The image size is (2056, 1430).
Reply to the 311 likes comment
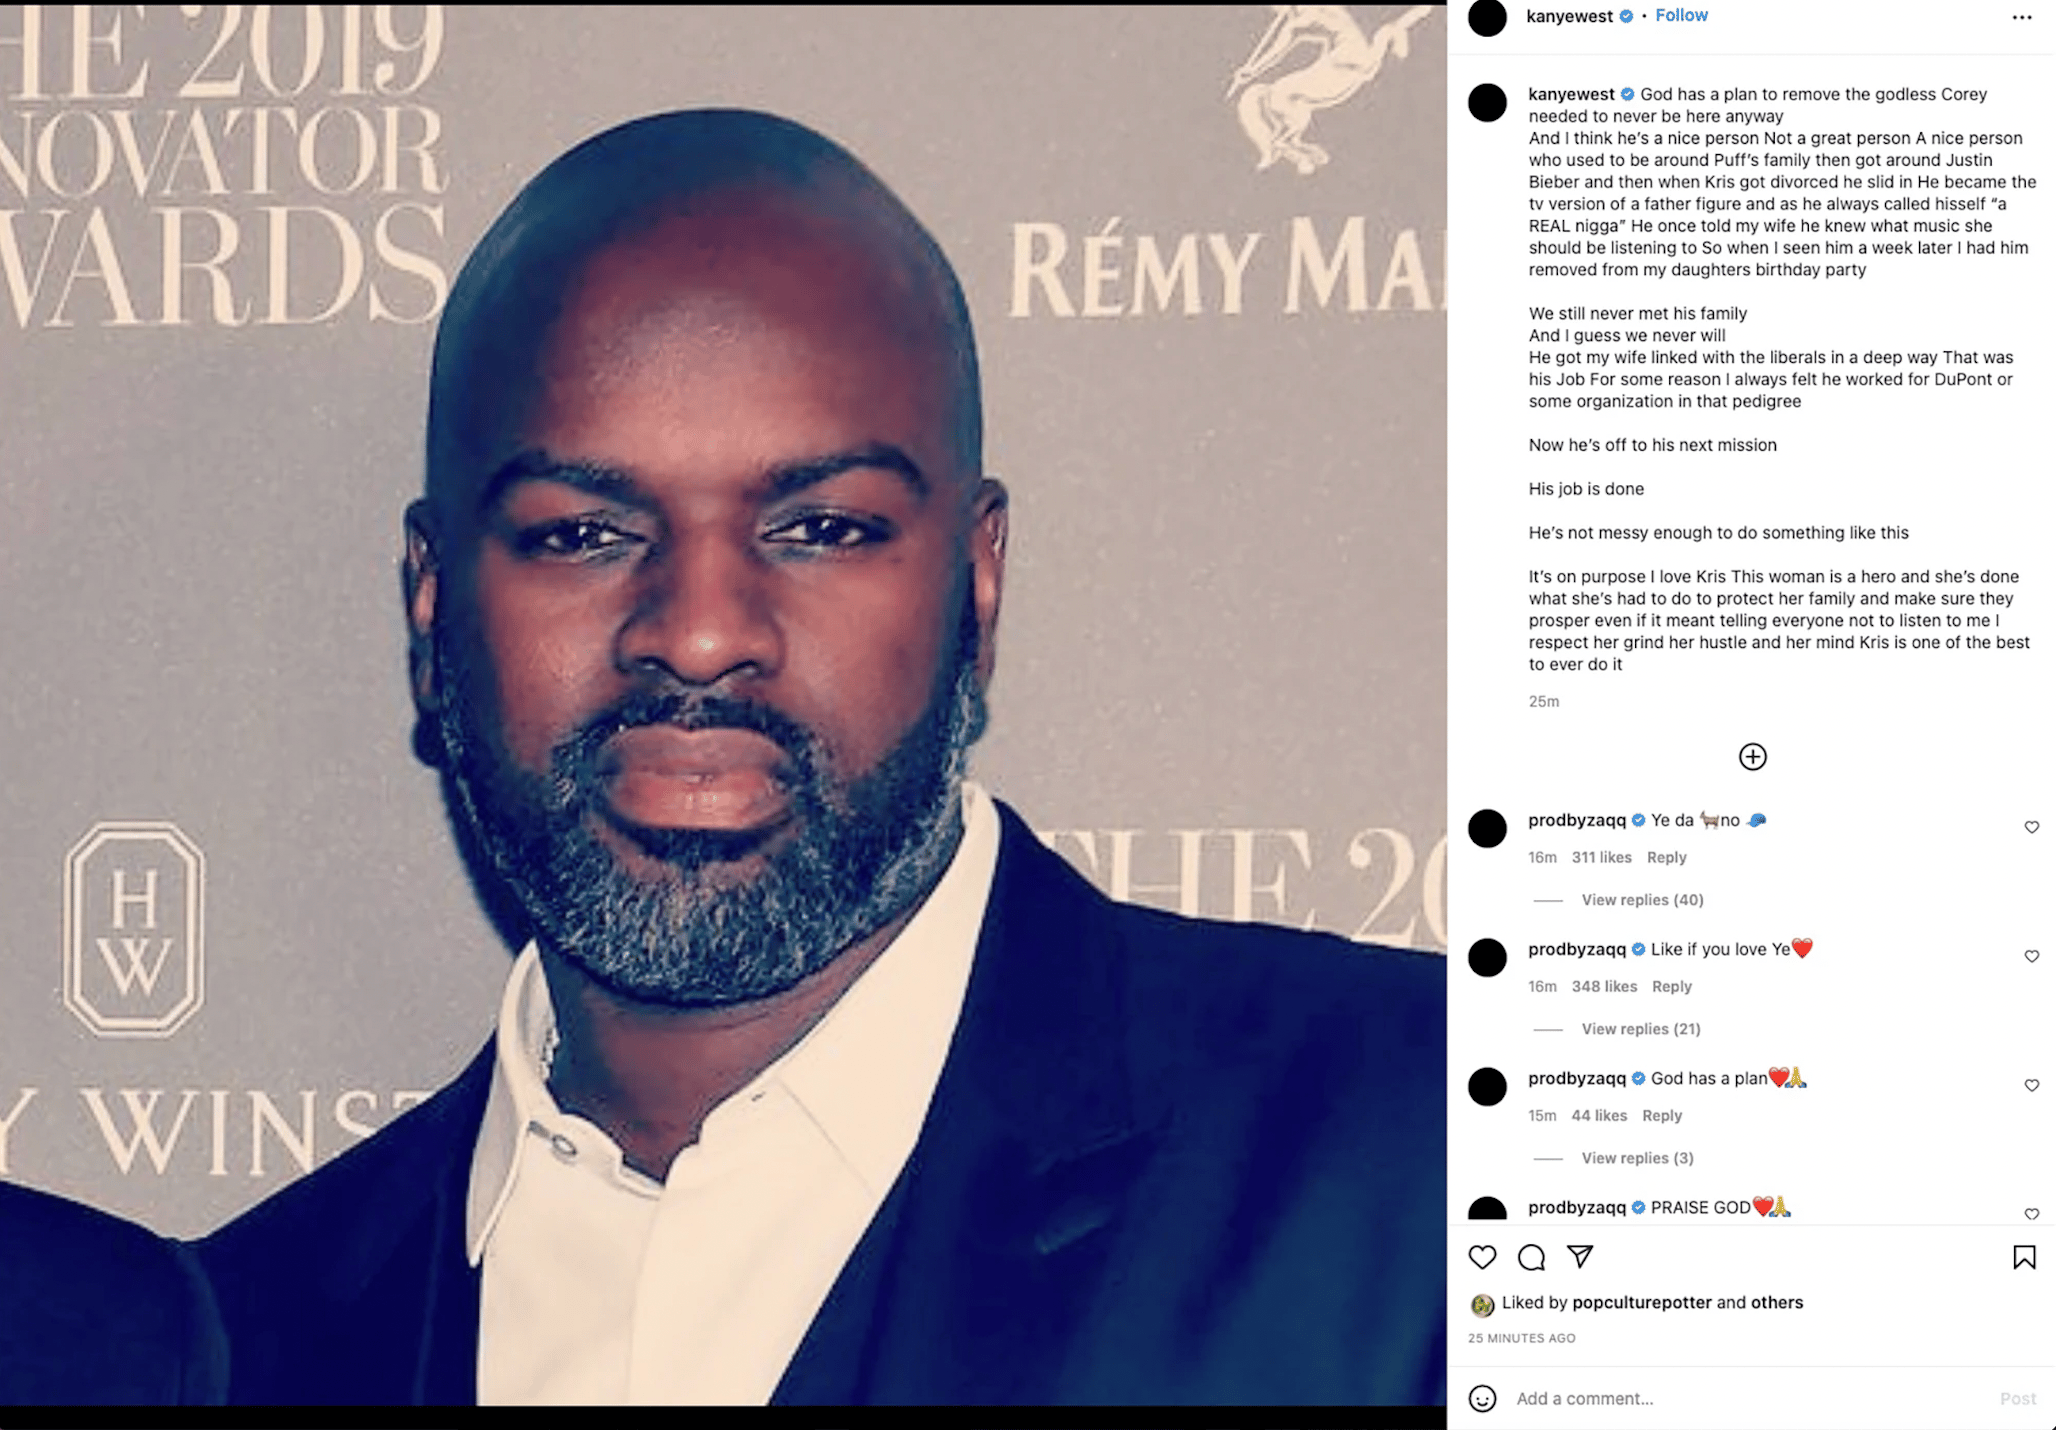click(1666, 857)
